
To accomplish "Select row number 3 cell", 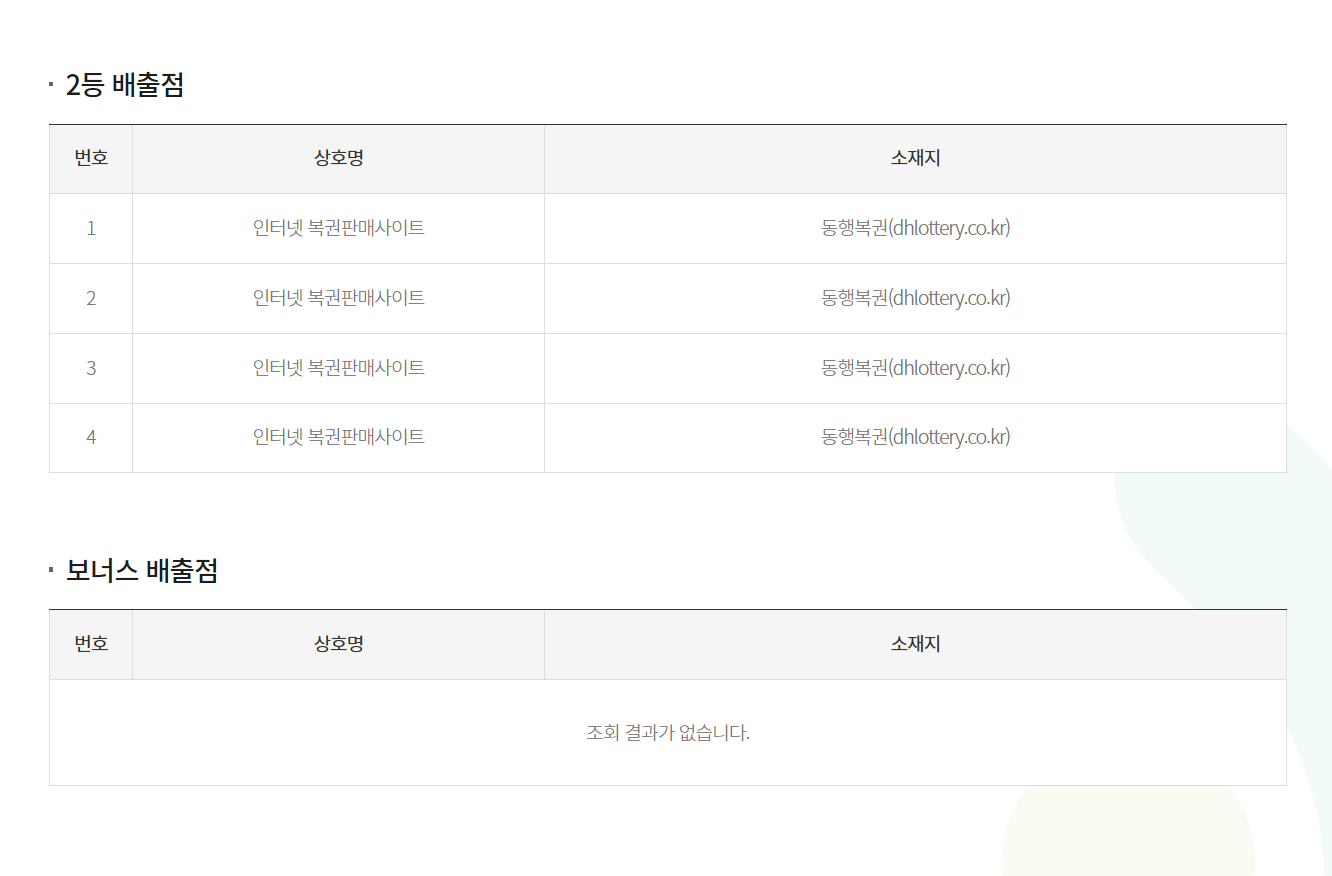I will 91,368.
